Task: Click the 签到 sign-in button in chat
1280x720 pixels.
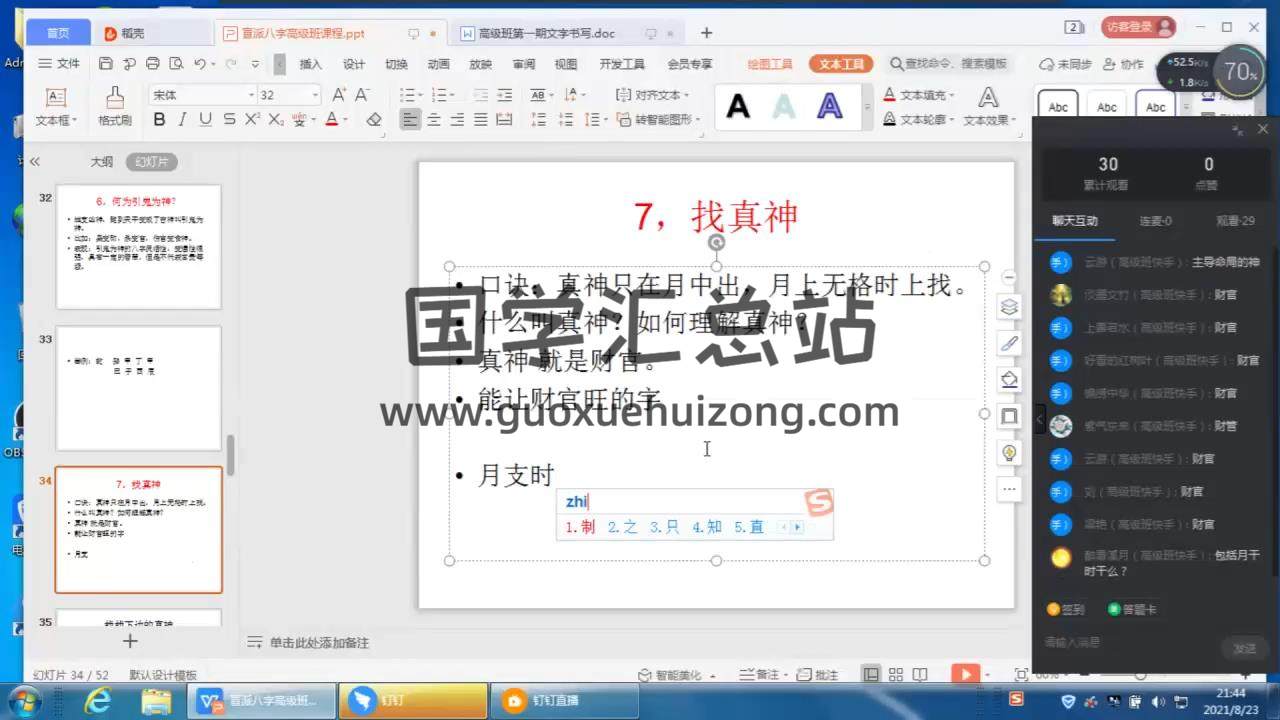Action: 1066,609
